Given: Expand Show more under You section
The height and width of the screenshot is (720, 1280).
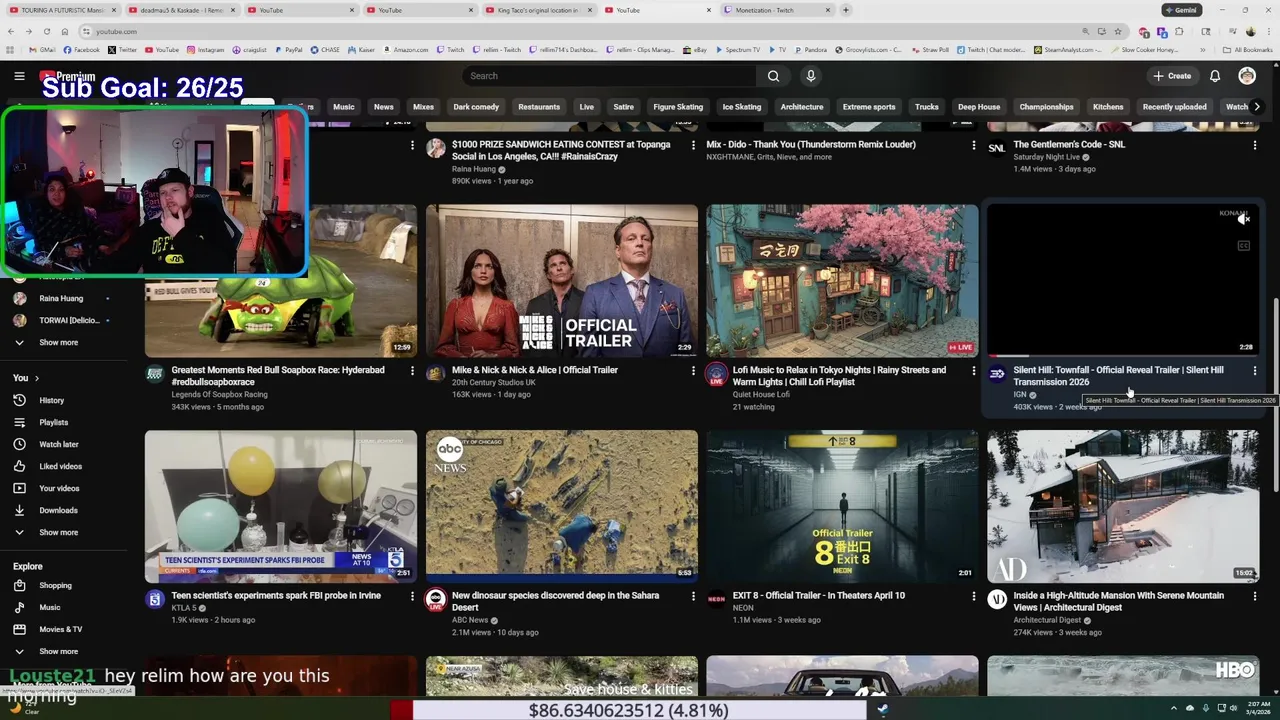Looking at the screenshot, I should (x=64, y=532).
